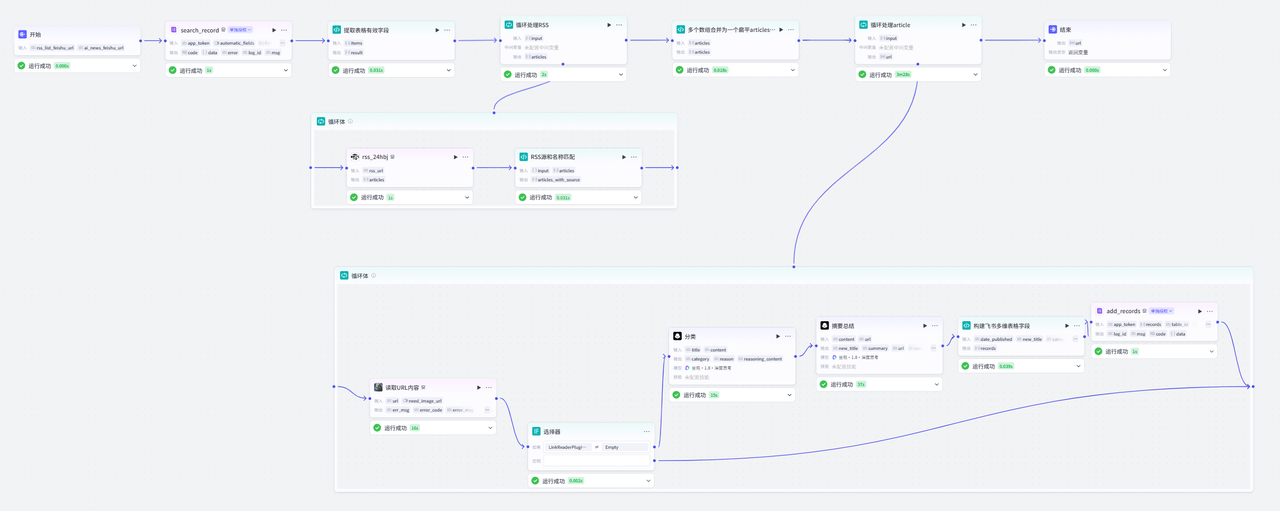The image size is (1280, 511).
Task: Open more options on 分类 node
Action: [788, 337]
